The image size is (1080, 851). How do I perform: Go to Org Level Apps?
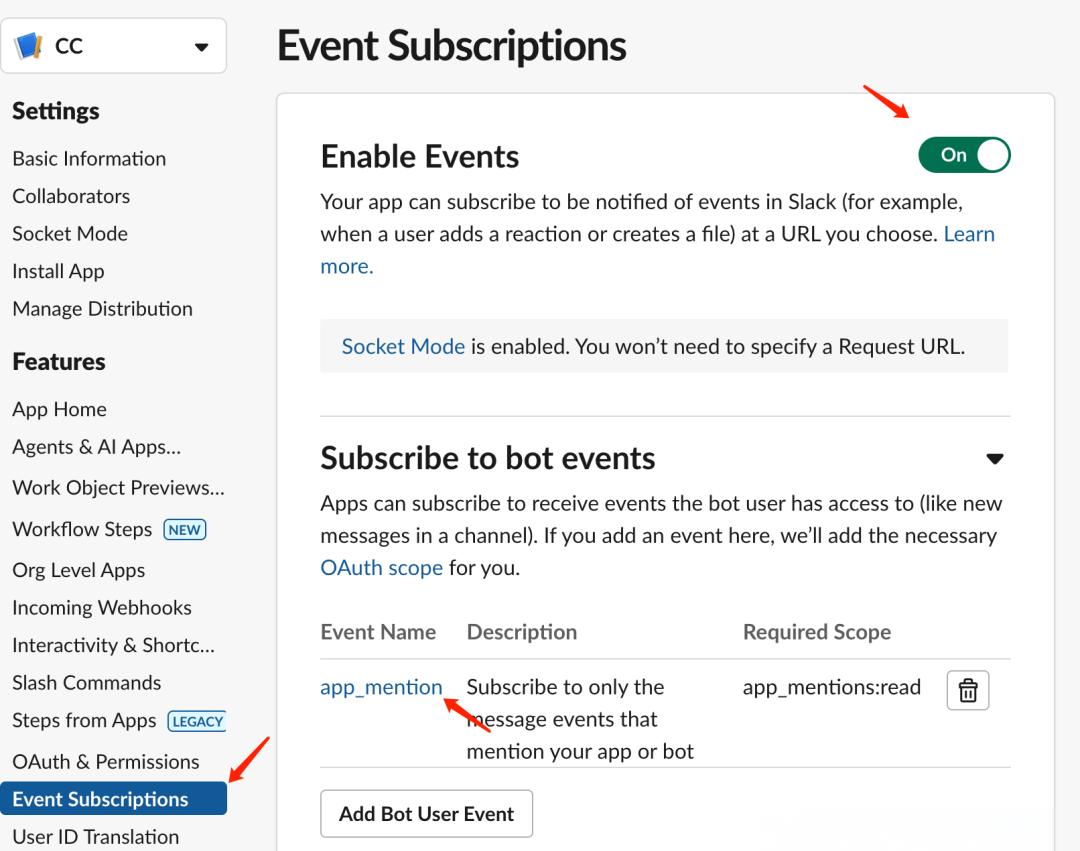[79, 570]
